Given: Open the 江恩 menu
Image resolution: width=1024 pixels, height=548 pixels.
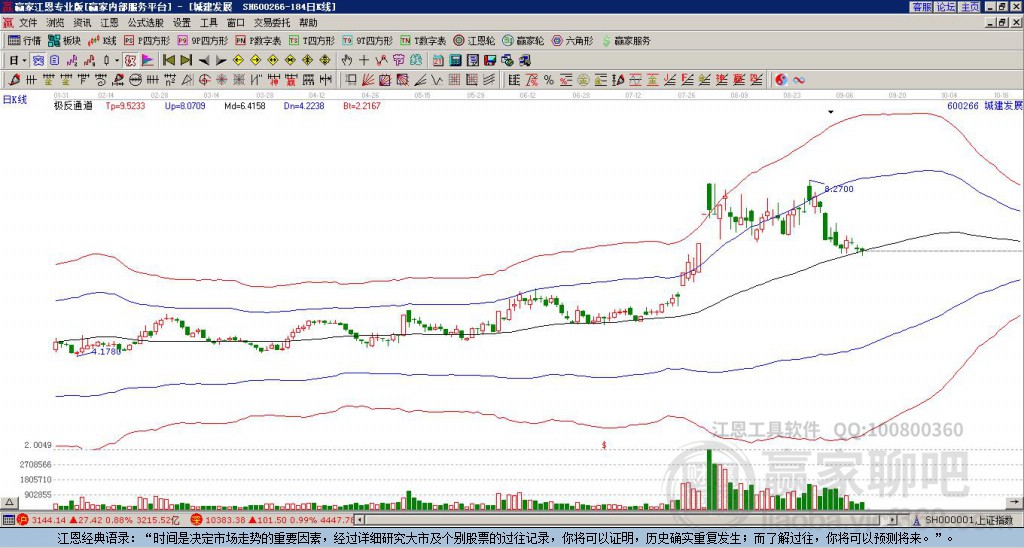Looking at the screenshot, I should 109,23.
